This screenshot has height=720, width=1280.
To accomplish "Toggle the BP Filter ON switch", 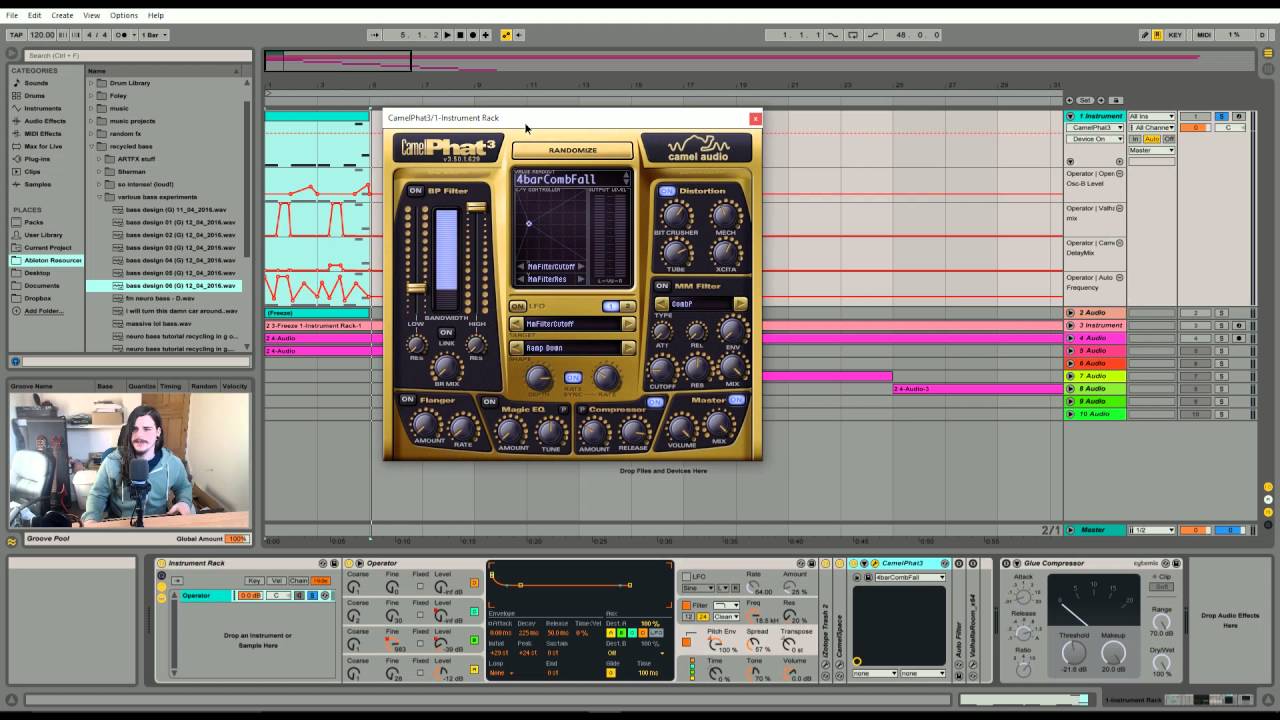I will click(x=415, y=190).
